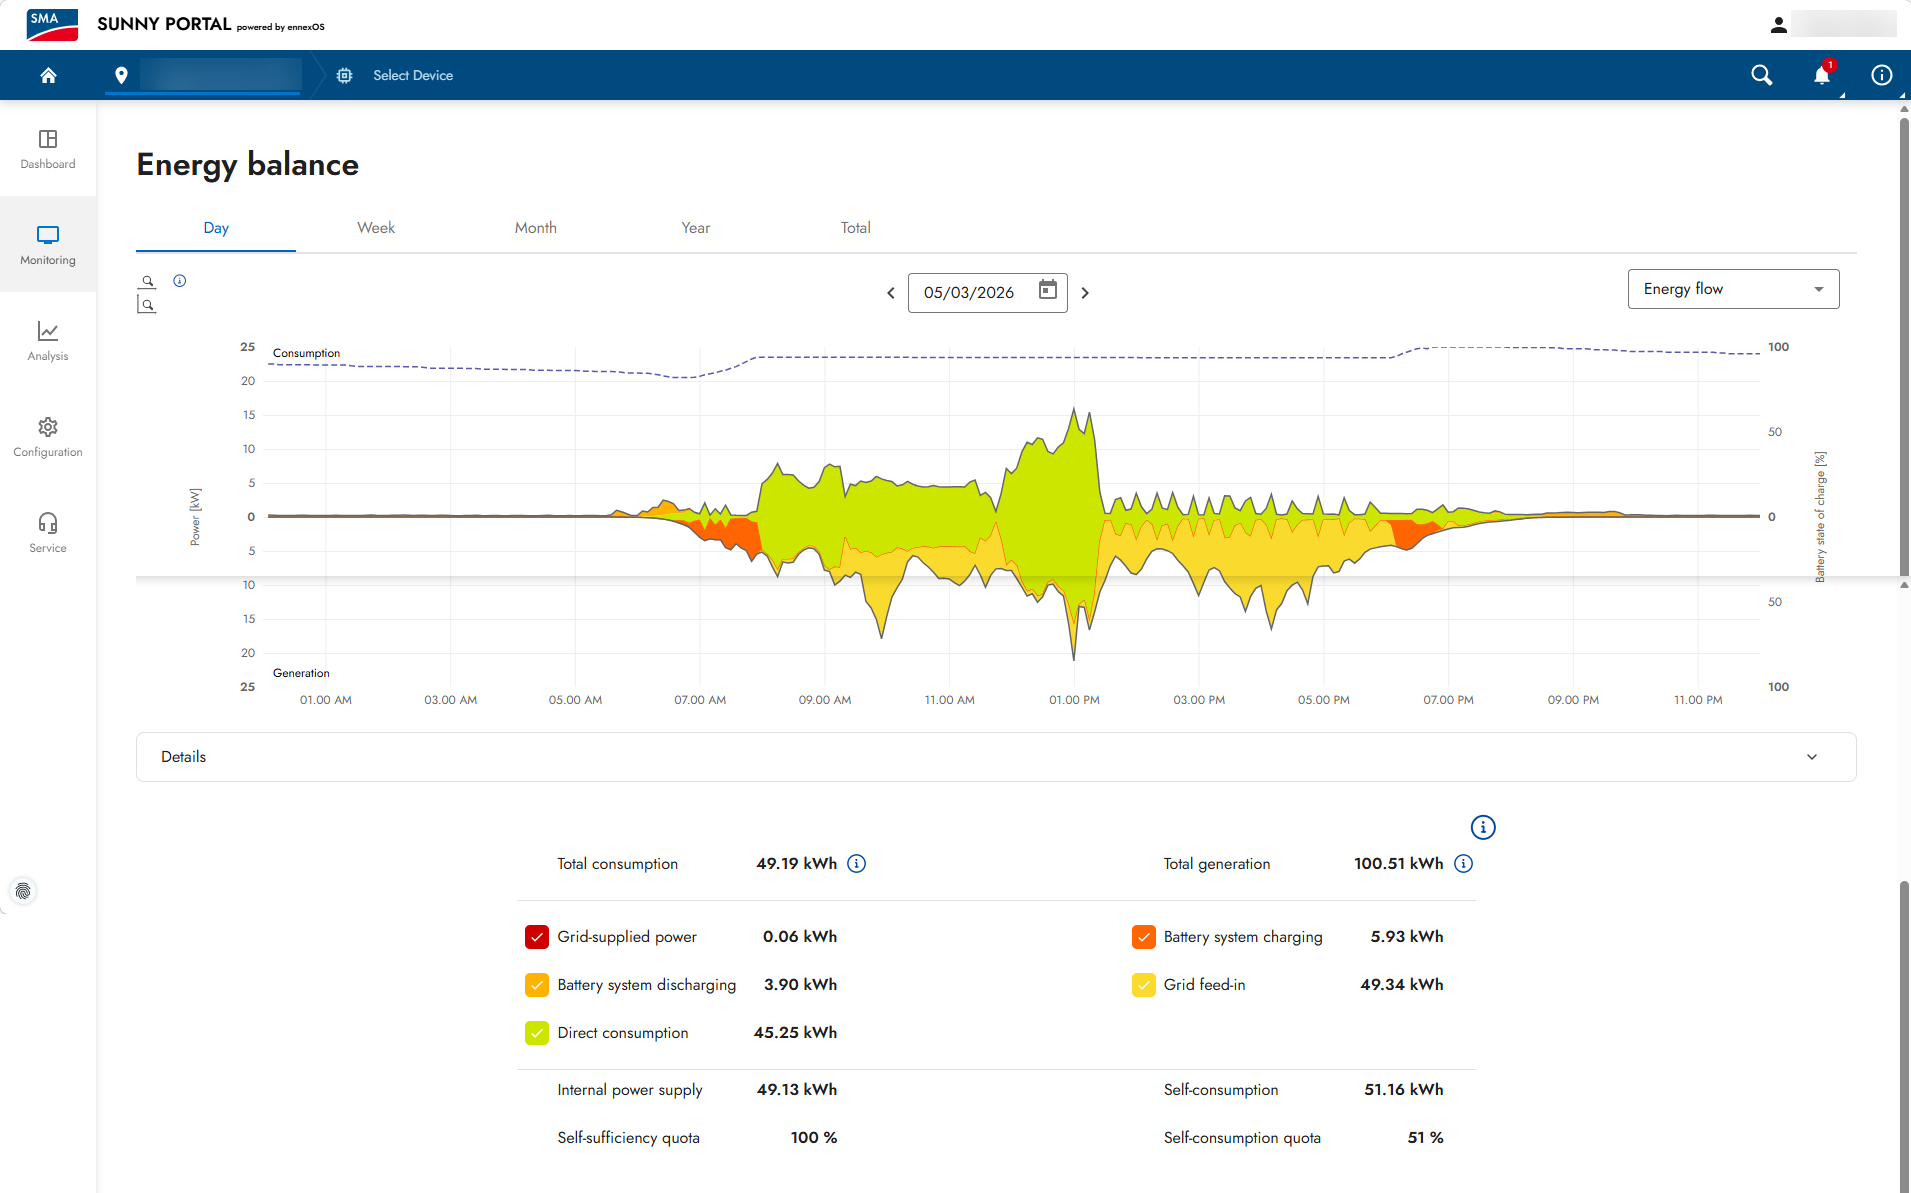Open Analysis section in sidebar

pos(48,341)
